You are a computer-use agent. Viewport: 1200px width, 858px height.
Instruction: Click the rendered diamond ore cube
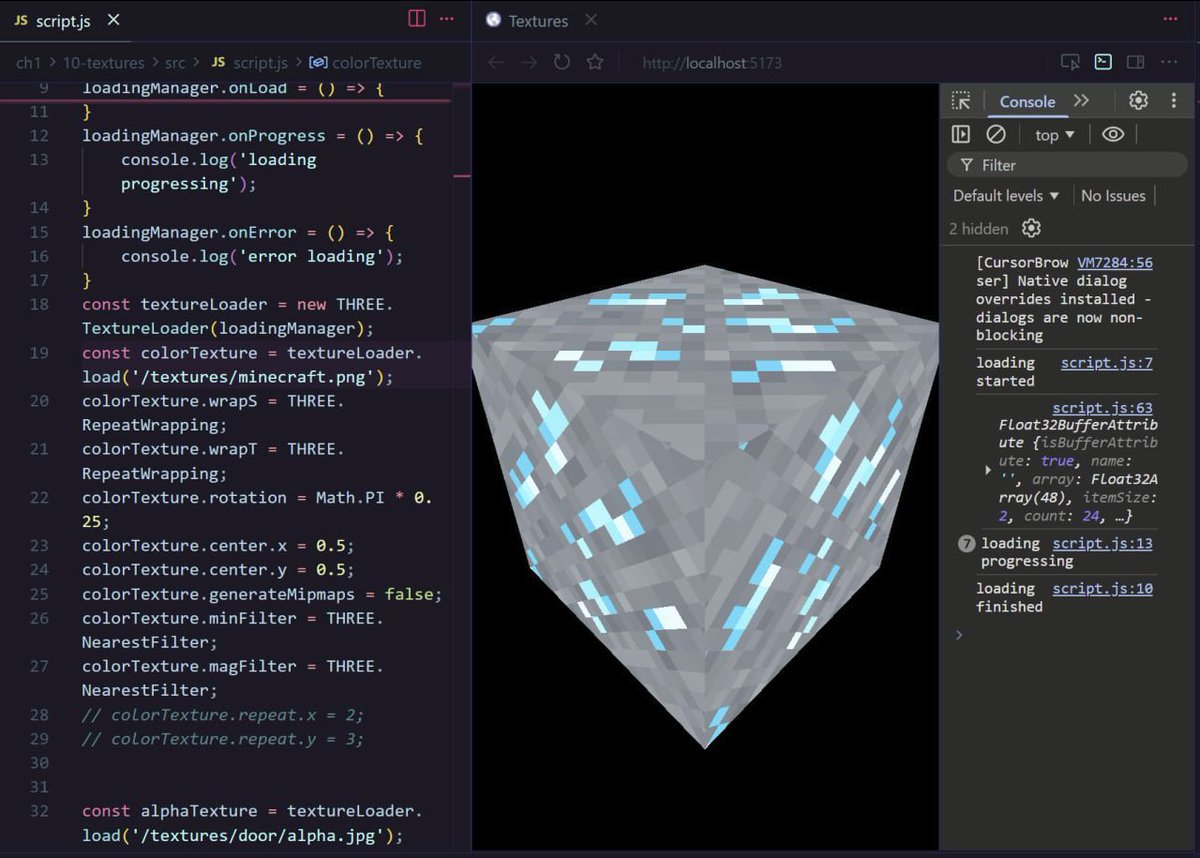tap(705, 505)
